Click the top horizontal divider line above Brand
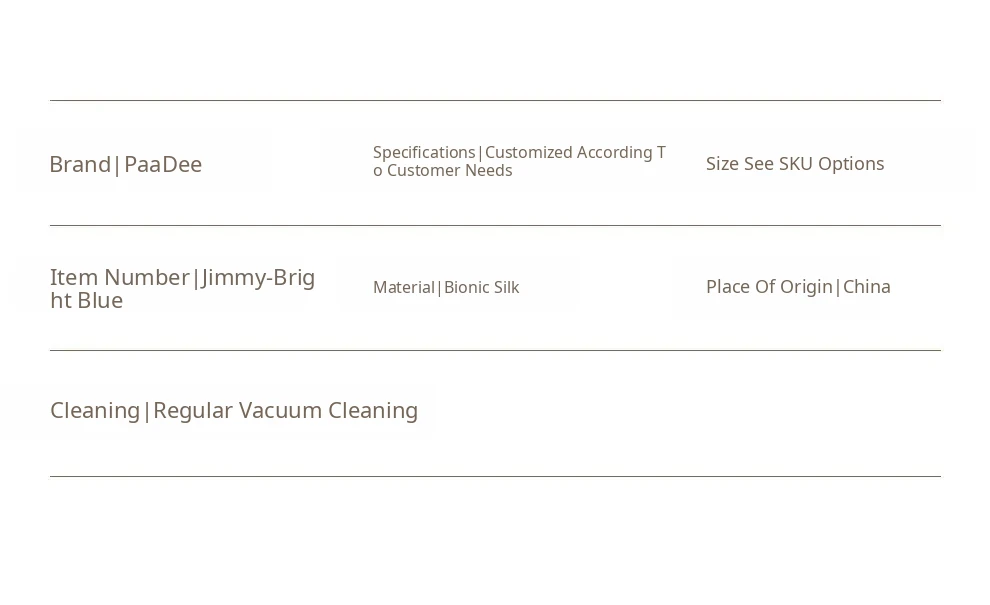 [495, 100]
